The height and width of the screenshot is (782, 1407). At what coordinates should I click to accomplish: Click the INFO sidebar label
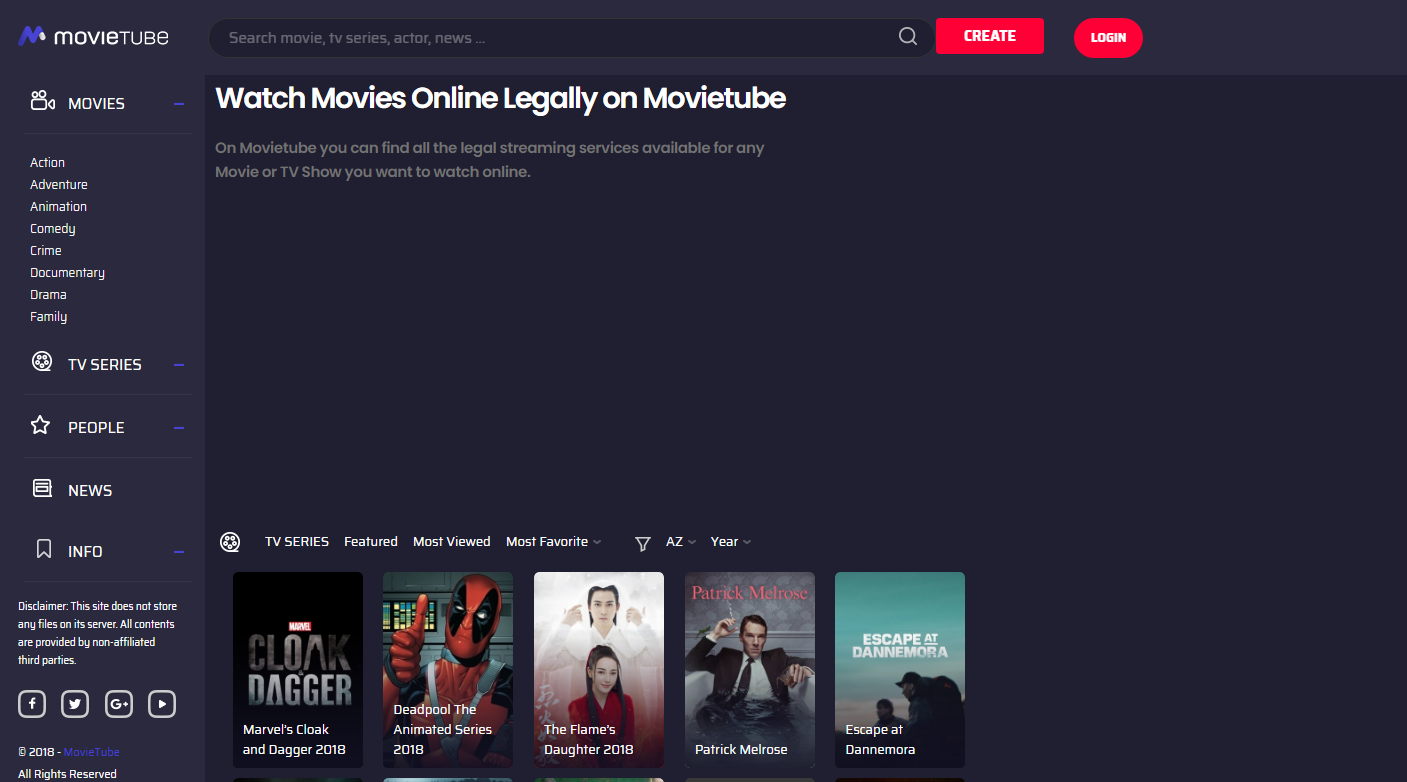[85, 552]
